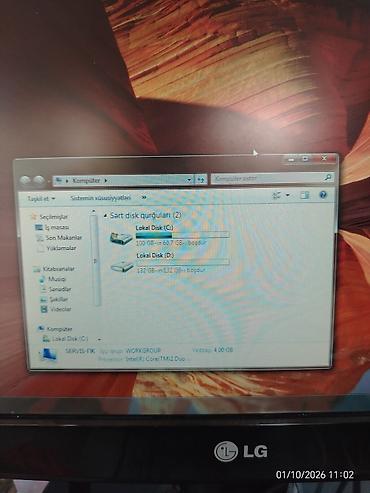This screenshot has width=370, height=493.
Task: Toggle the preview pane
Action: click(304, 195)
